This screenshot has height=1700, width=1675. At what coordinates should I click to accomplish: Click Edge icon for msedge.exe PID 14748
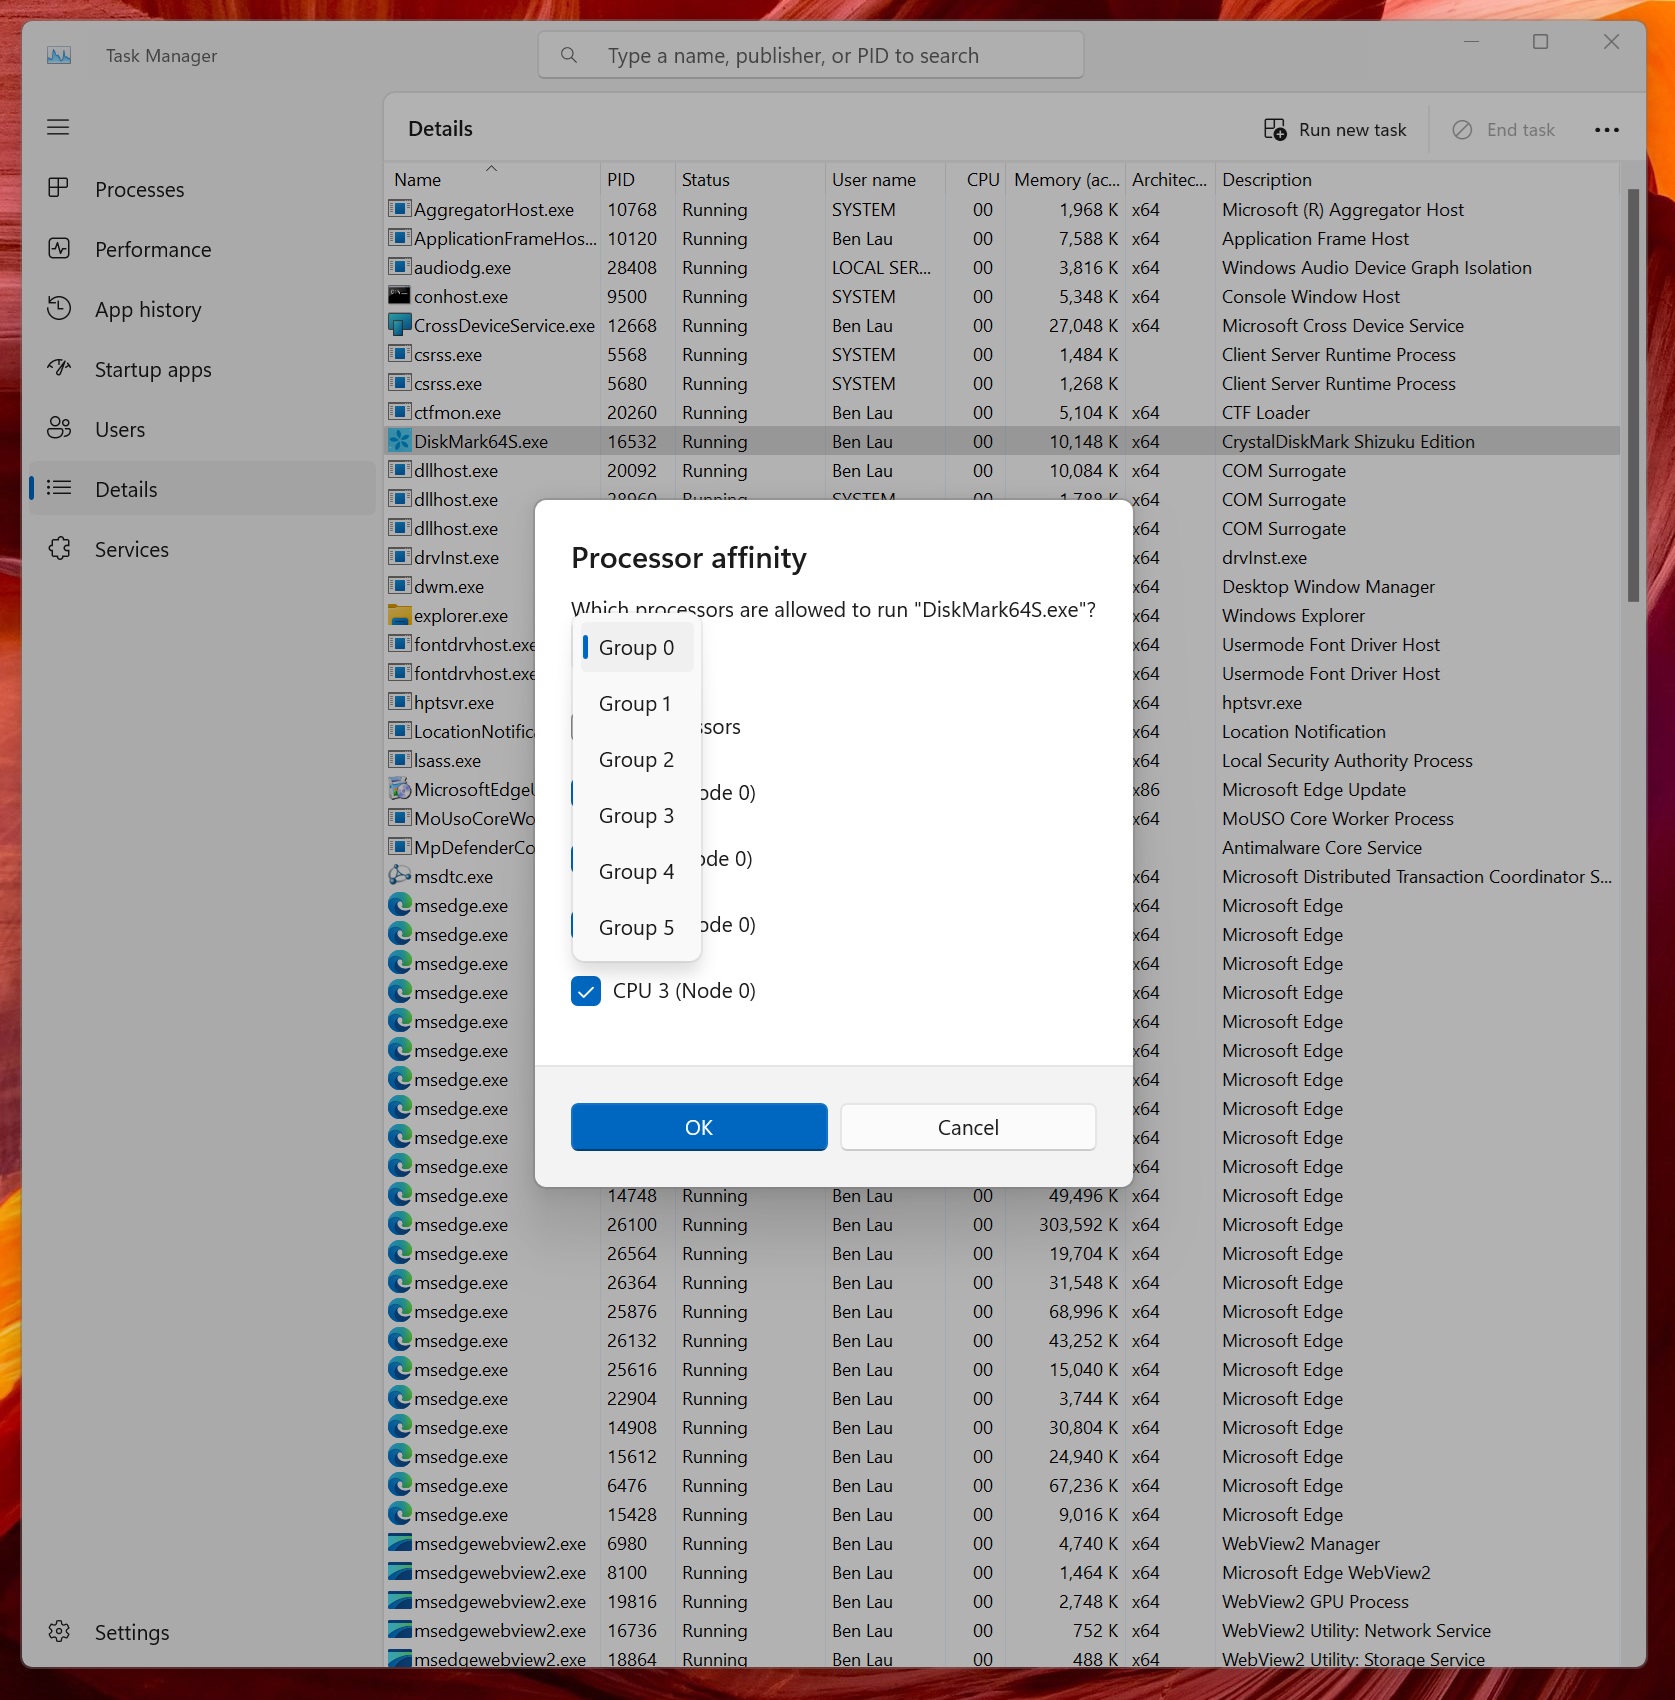[400, 1195]
